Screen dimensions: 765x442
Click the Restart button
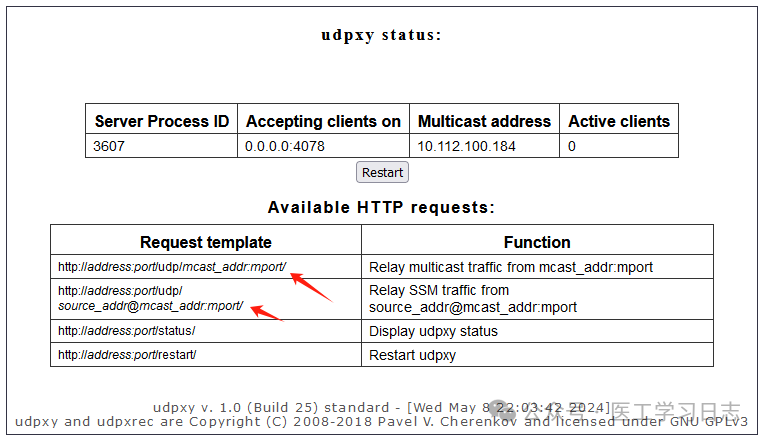pos(382,172)
